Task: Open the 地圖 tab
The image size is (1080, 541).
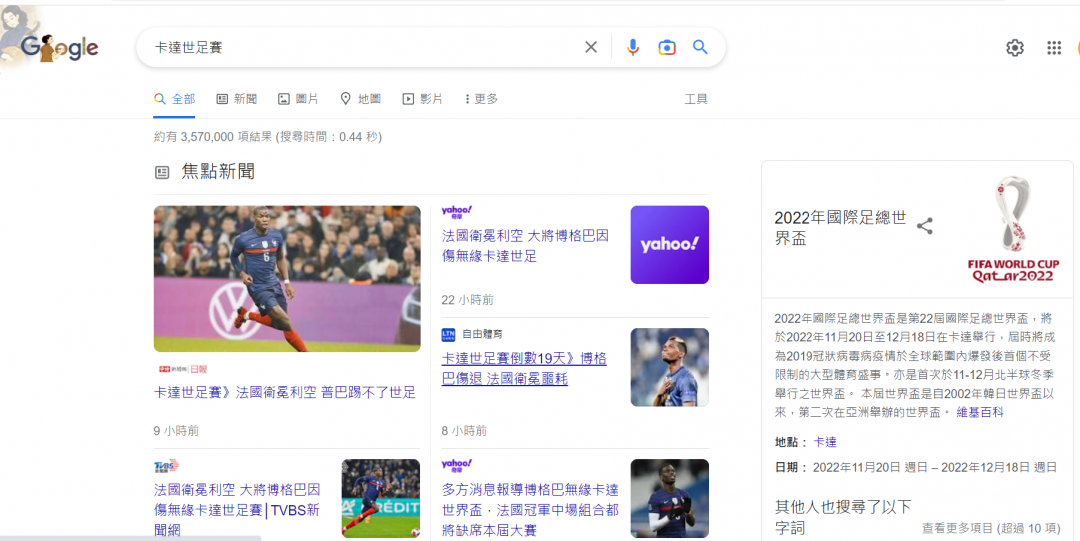Action: point(360,99)
